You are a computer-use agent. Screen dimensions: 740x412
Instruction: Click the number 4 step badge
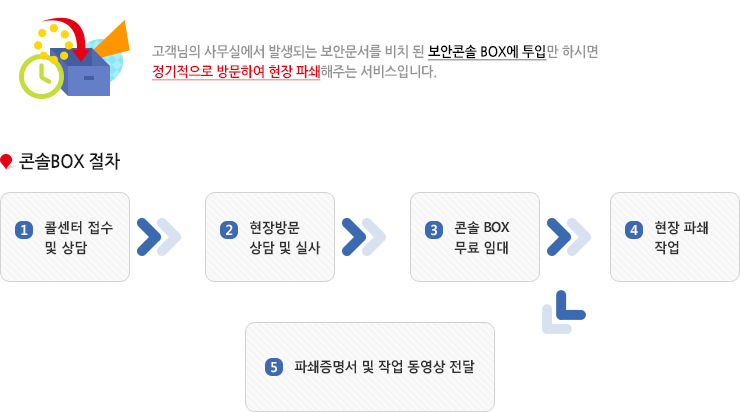(x=634, y=230)
